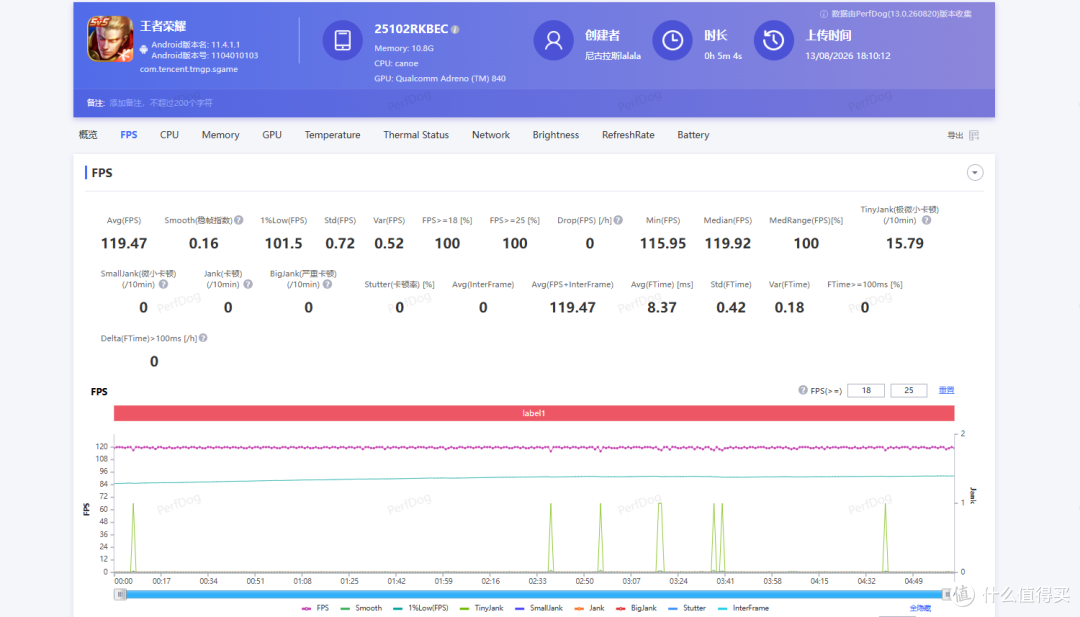Screen dimensions: 1080x617
Task: Click the Min(FPS) value 115.95
Action: point(663,244)
